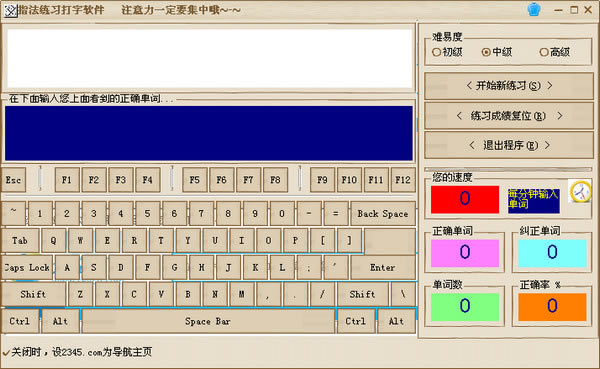Click the Esc key
600x369 pixels.
(14, 180)
